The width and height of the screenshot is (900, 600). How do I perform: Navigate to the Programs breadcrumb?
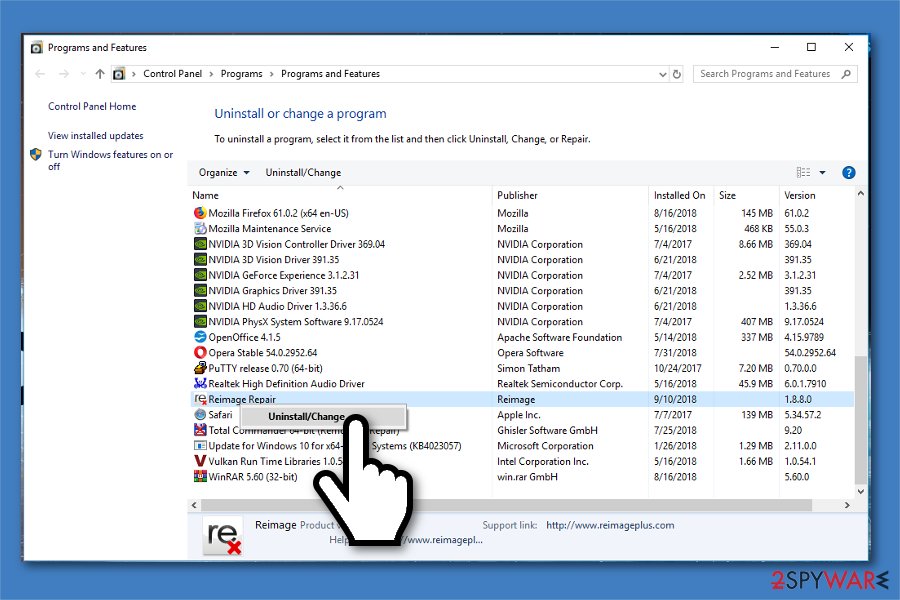(241, 74)
